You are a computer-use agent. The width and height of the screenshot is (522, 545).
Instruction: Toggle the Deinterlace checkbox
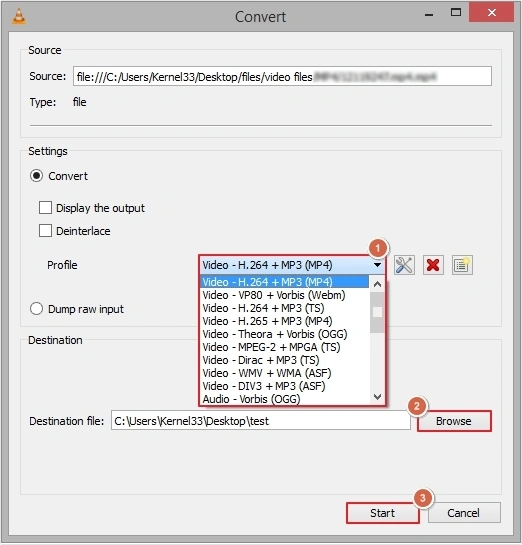46,231
